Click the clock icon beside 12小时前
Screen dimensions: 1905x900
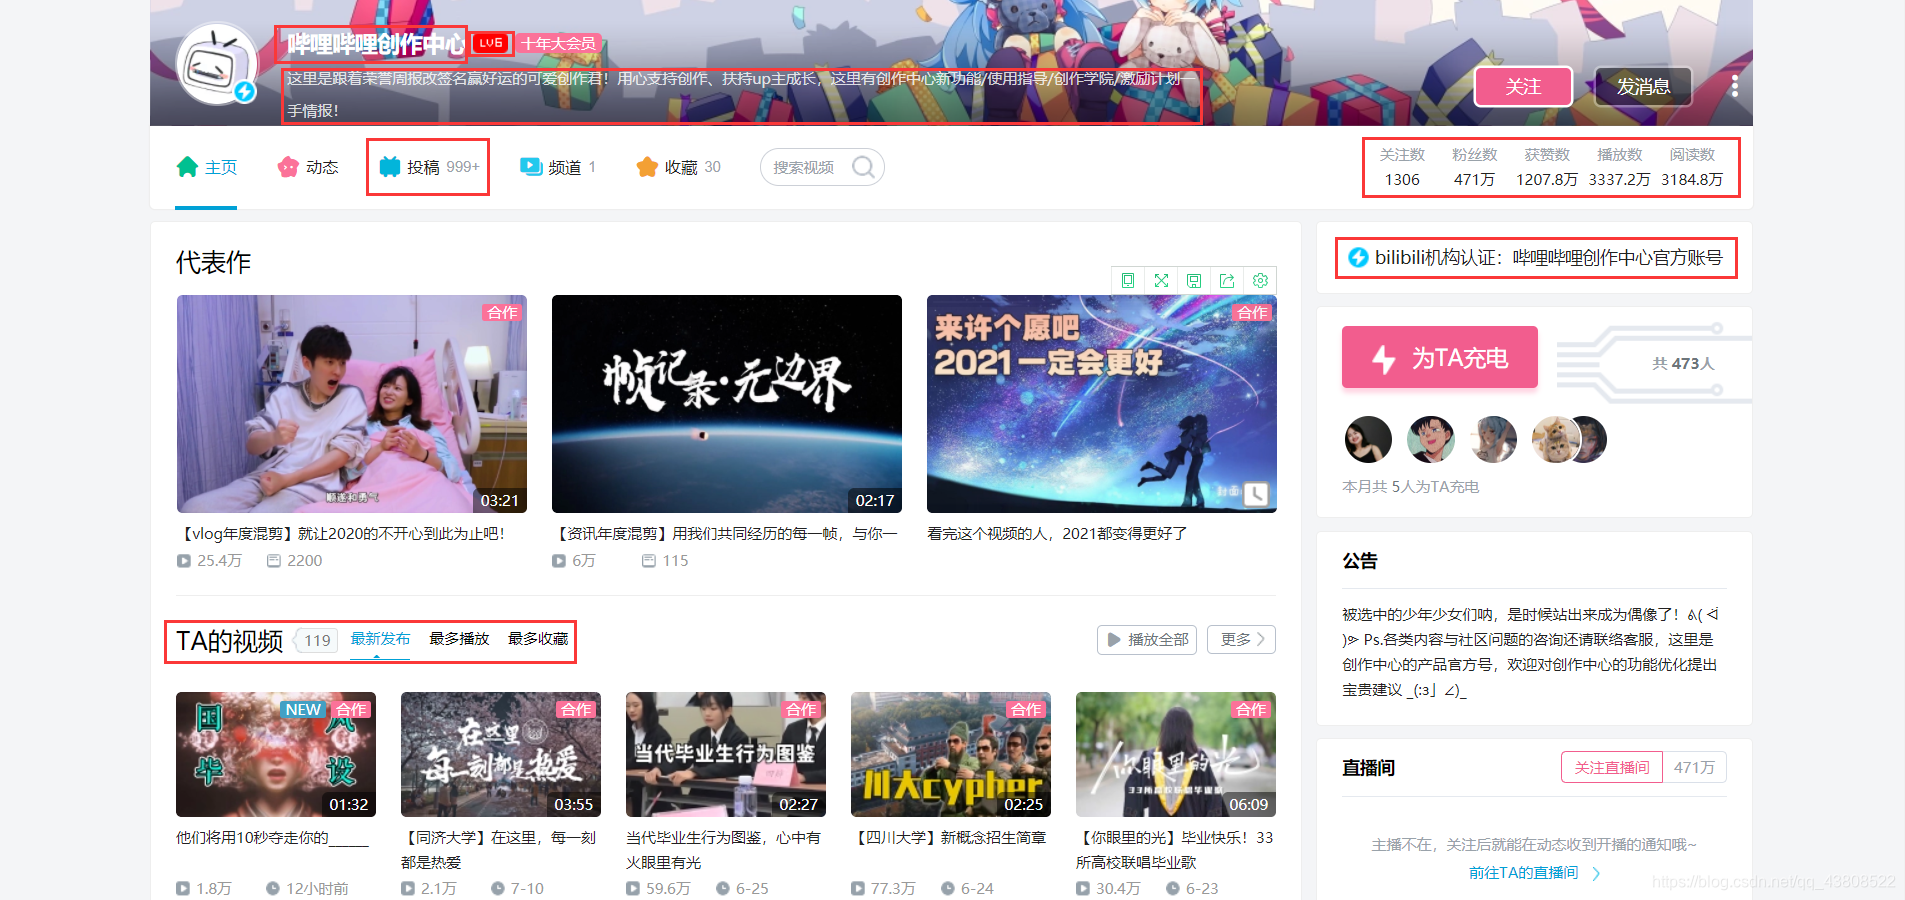coord(273,888)
